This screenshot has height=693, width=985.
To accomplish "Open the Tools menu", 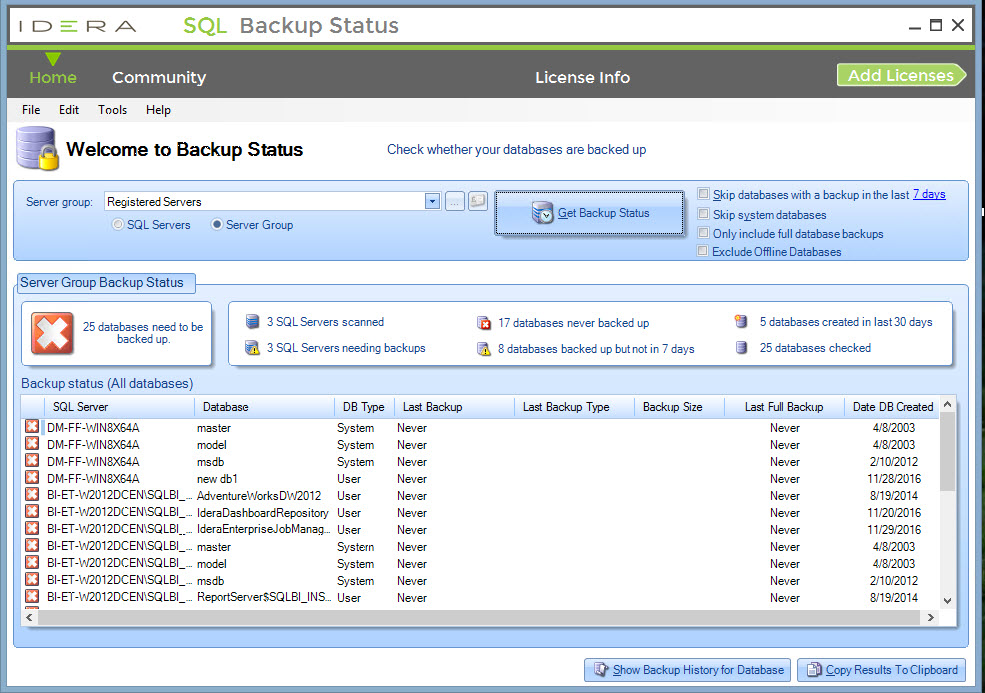I will coord(112,110).
